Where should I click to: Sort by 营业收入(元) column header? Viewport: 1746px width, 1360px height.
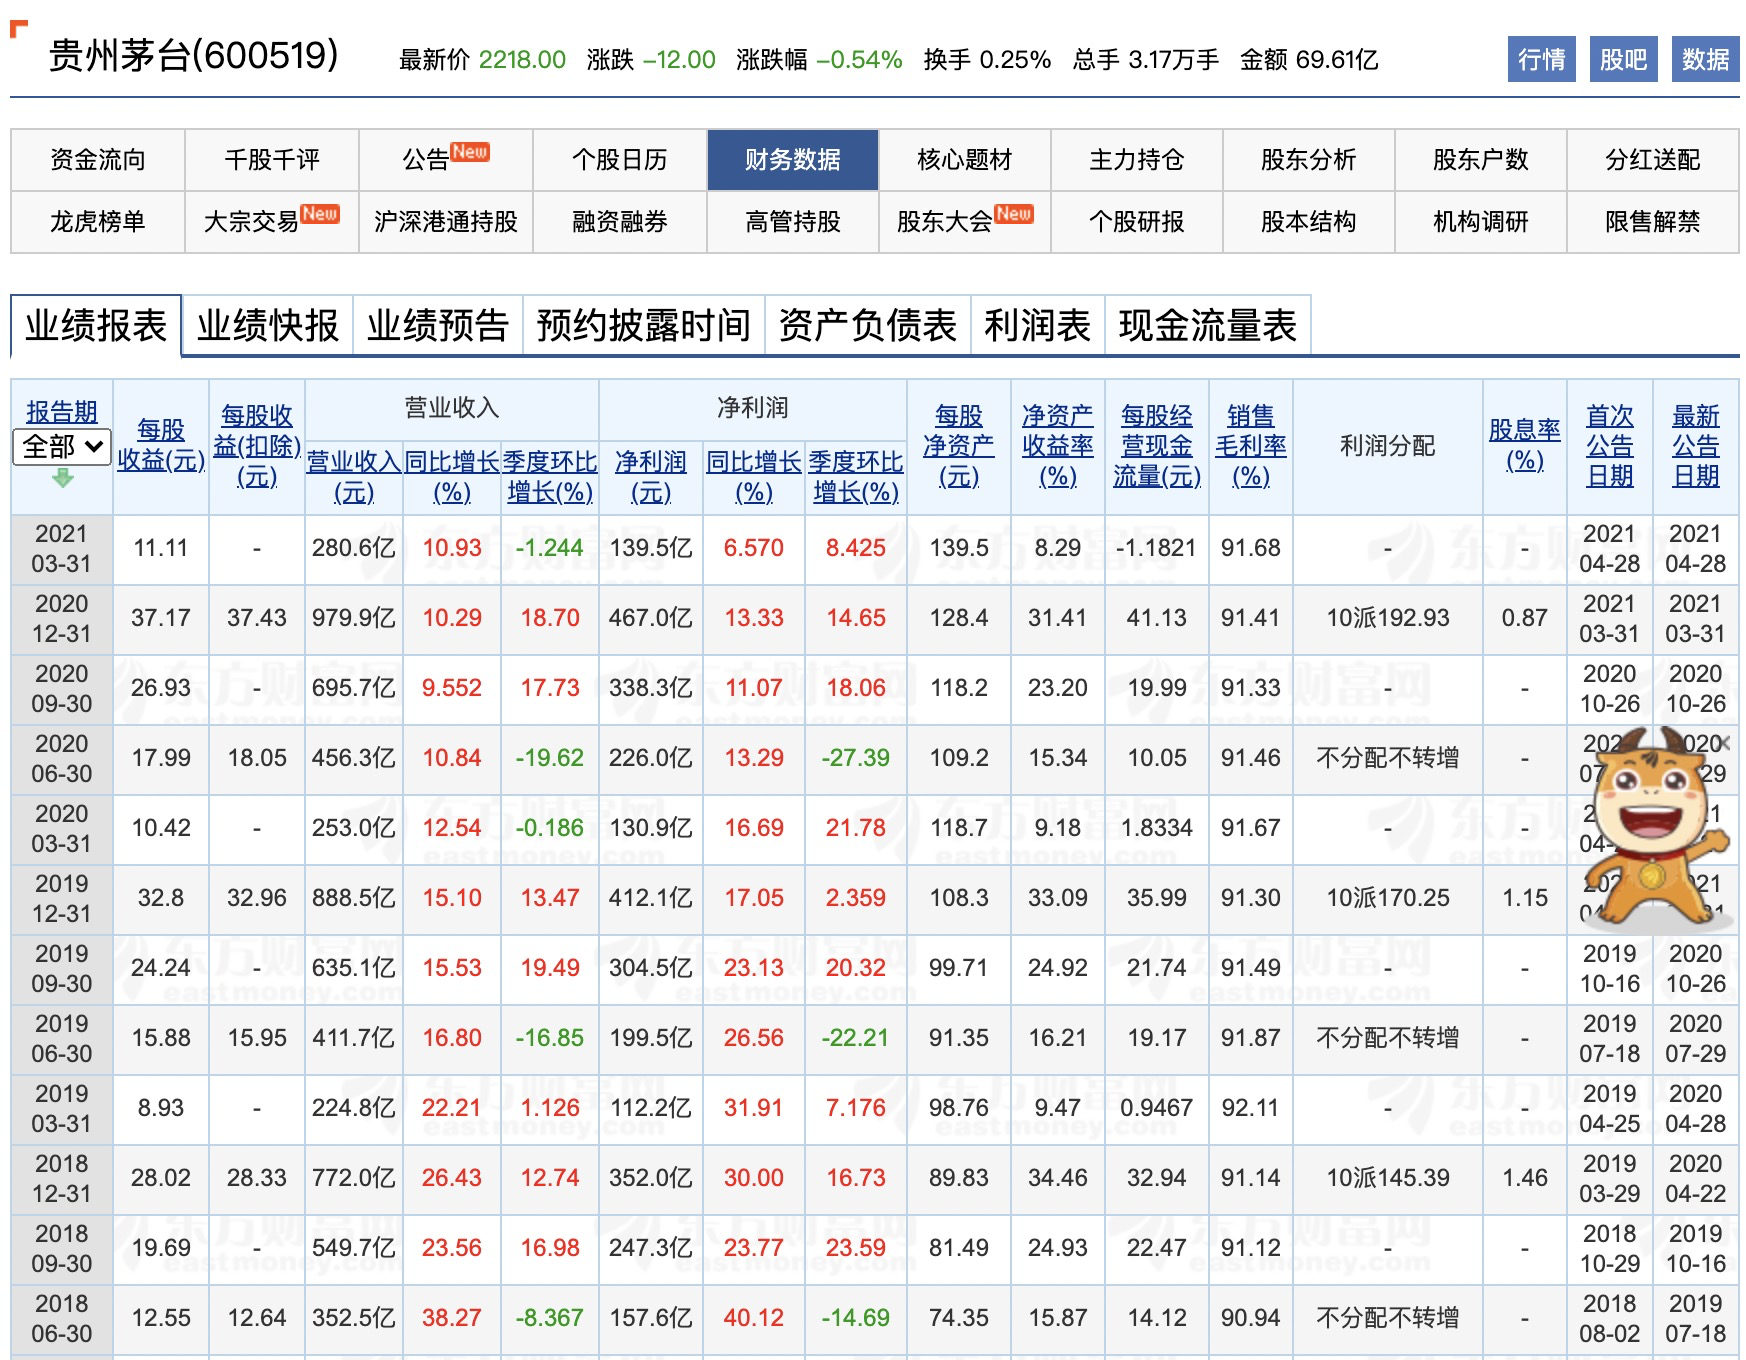[354, 477]
